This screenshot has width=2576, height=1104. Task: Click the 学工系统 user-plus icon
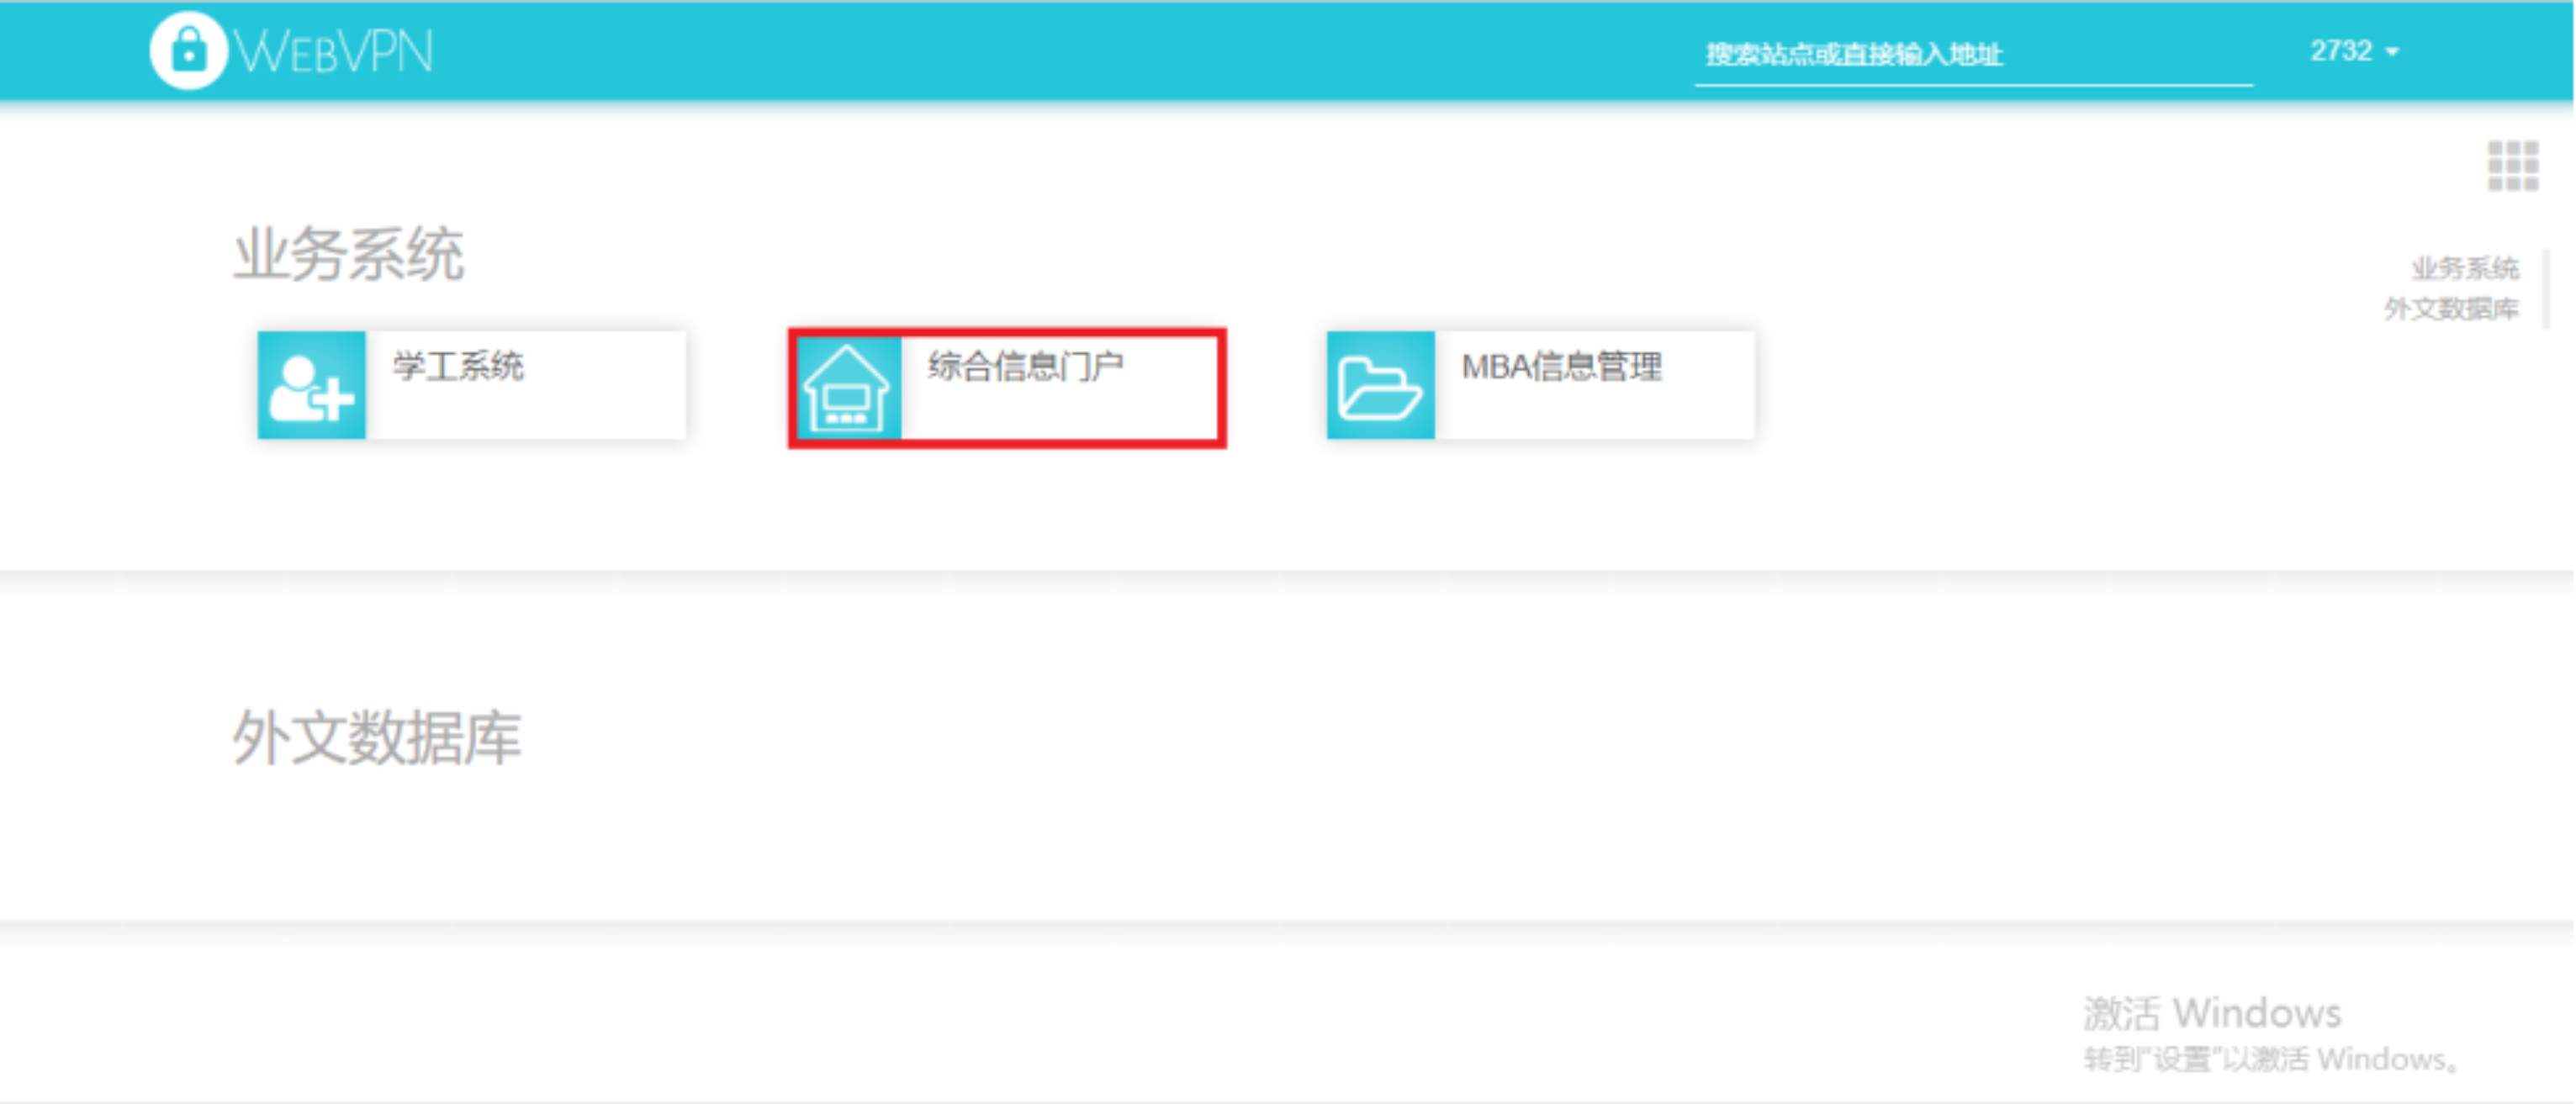coord(311,385)
